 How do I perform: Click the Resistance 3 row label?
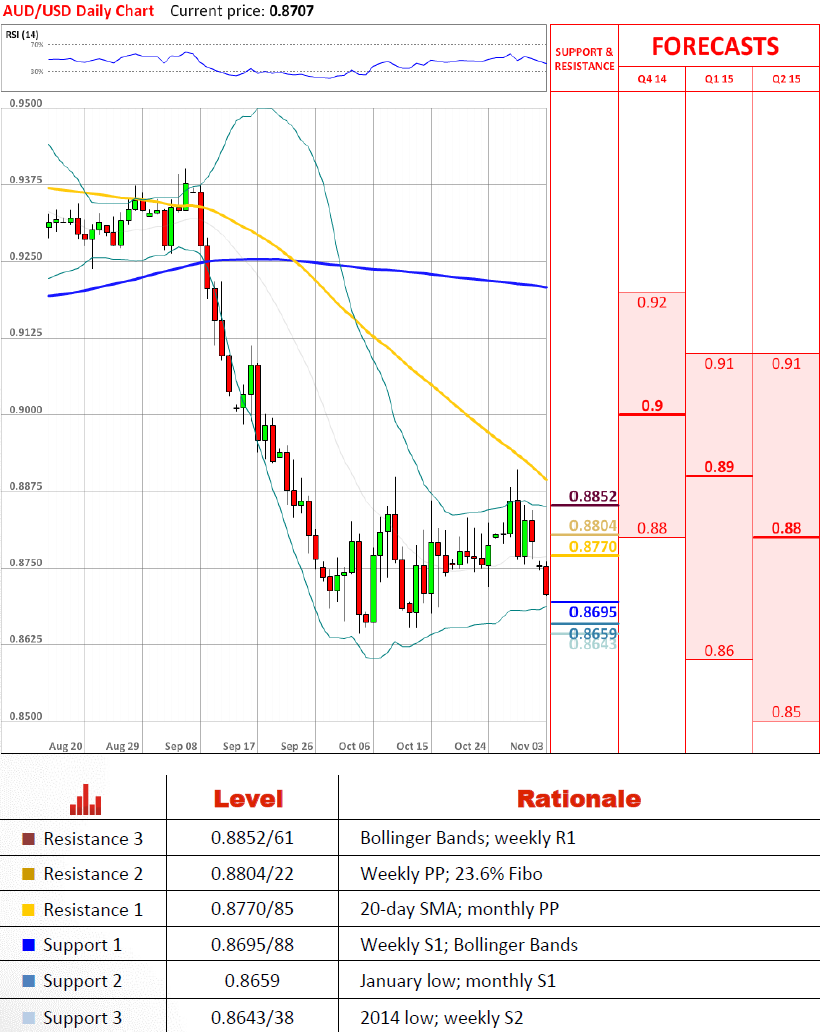pos(93,838)
